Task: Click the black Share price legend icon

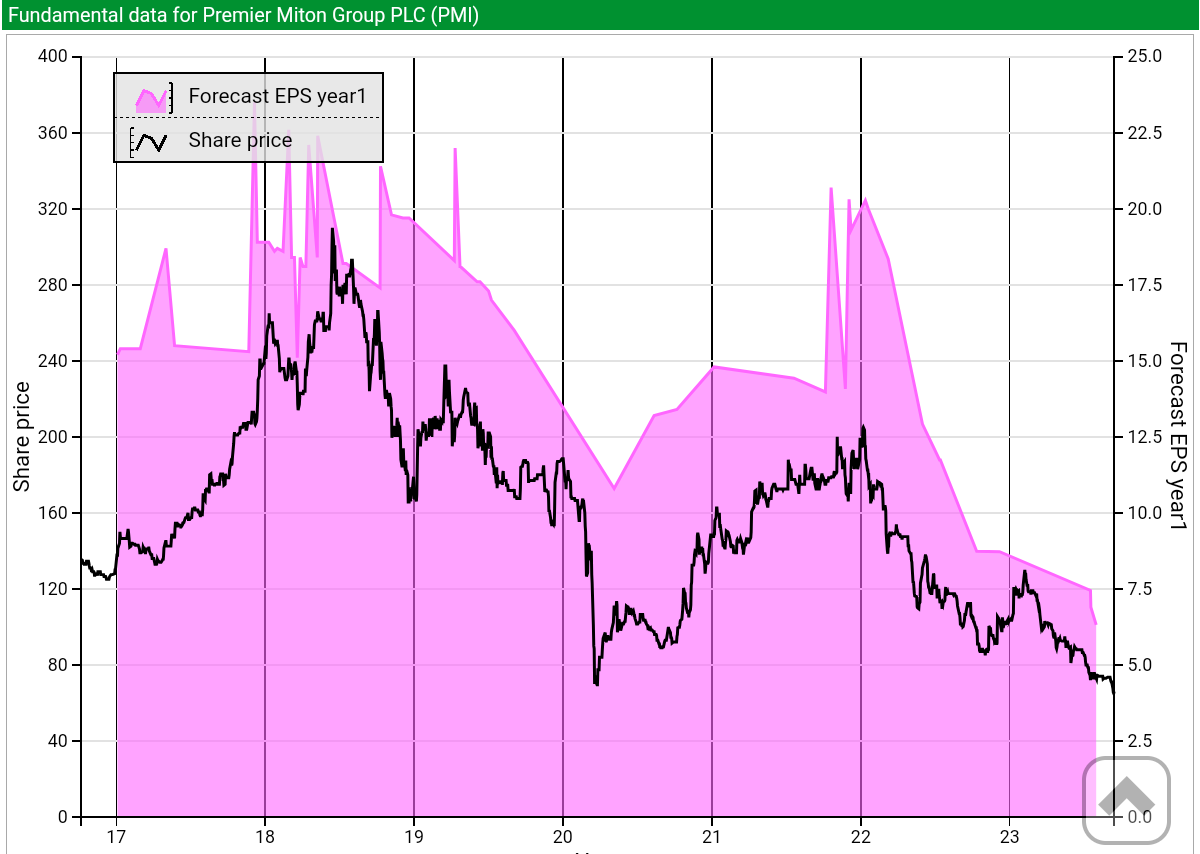Action: pos(149,141)
